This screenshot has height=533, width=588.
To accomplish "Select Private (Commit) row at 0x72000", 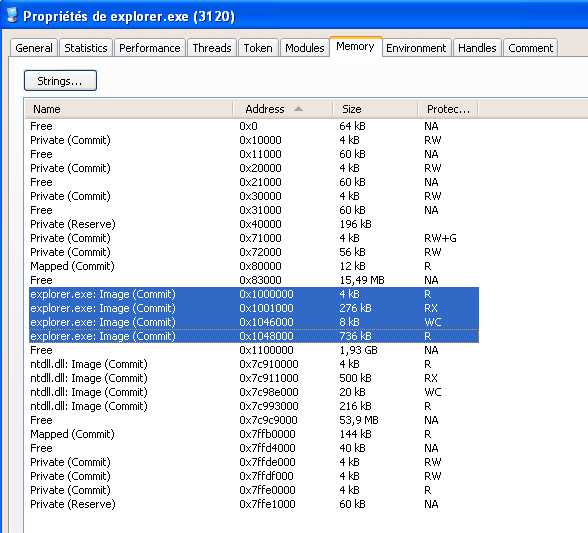I will [x=254, y=252].
